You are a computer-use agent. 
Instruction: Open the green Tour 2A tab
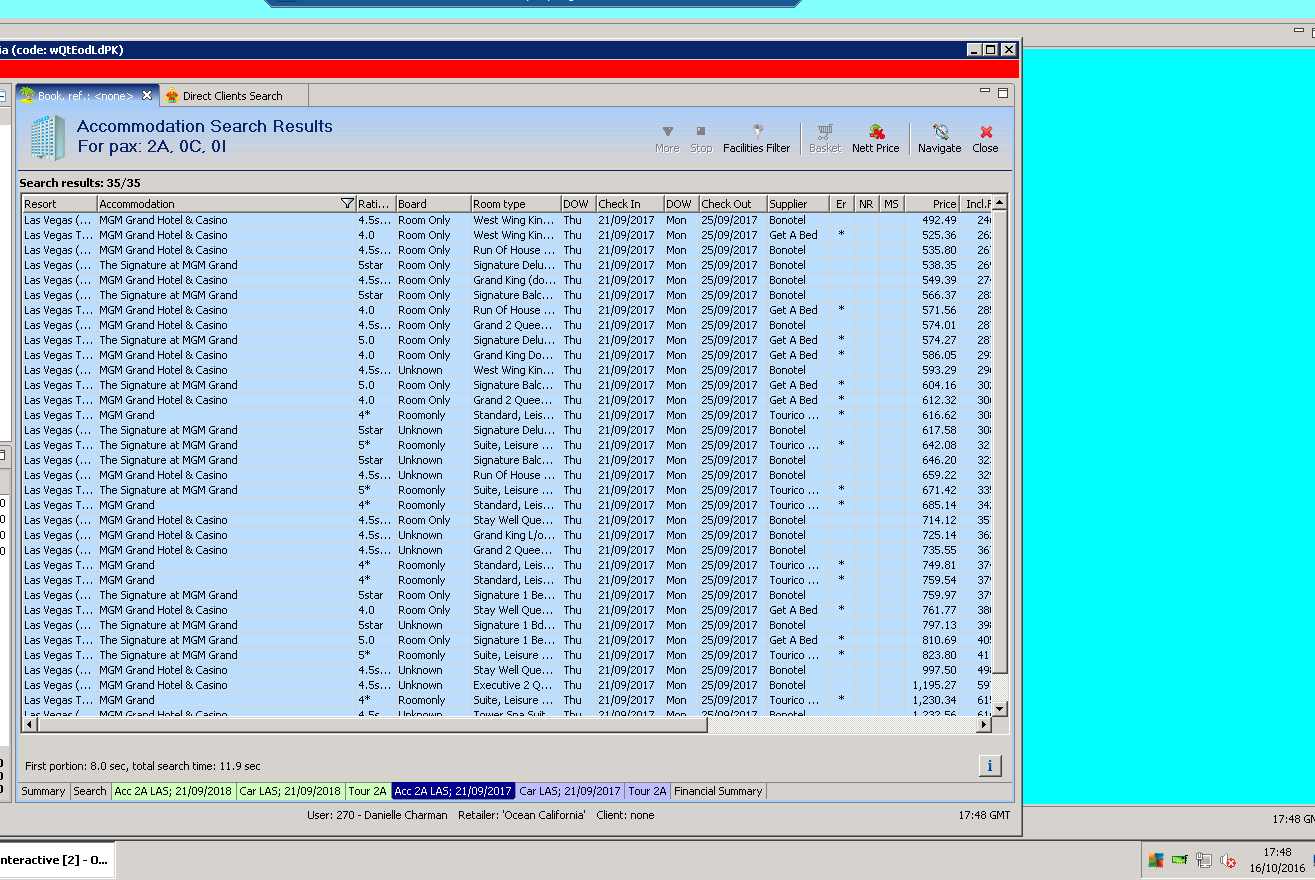coord(367,791)
